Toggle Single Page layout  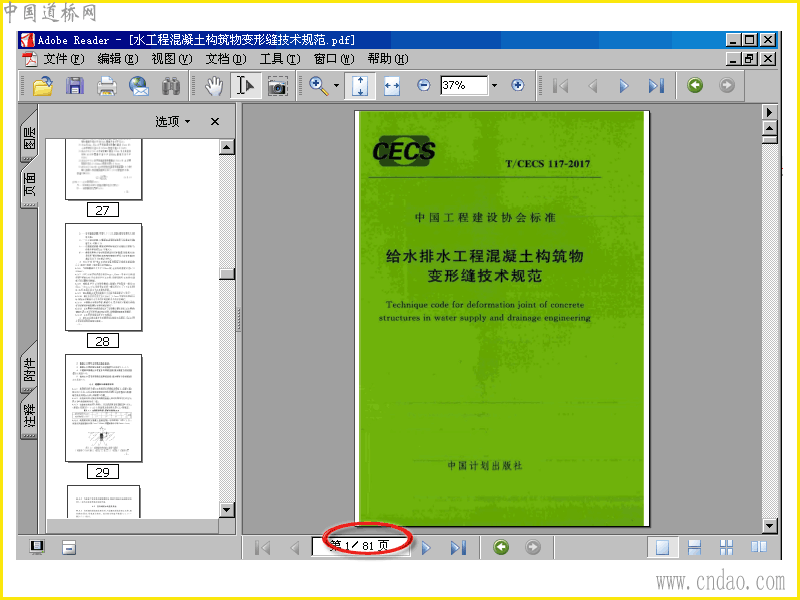[662, 547]
